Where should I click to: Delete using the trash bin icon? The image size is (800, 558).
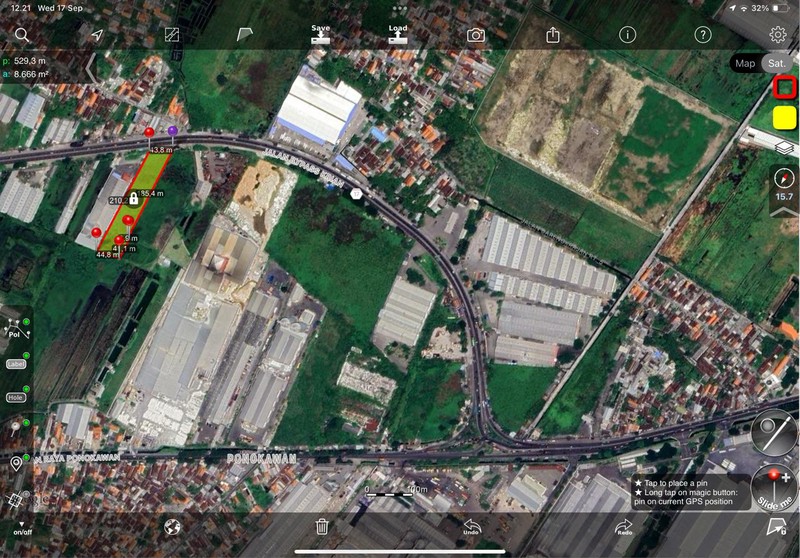click(322, 526)
